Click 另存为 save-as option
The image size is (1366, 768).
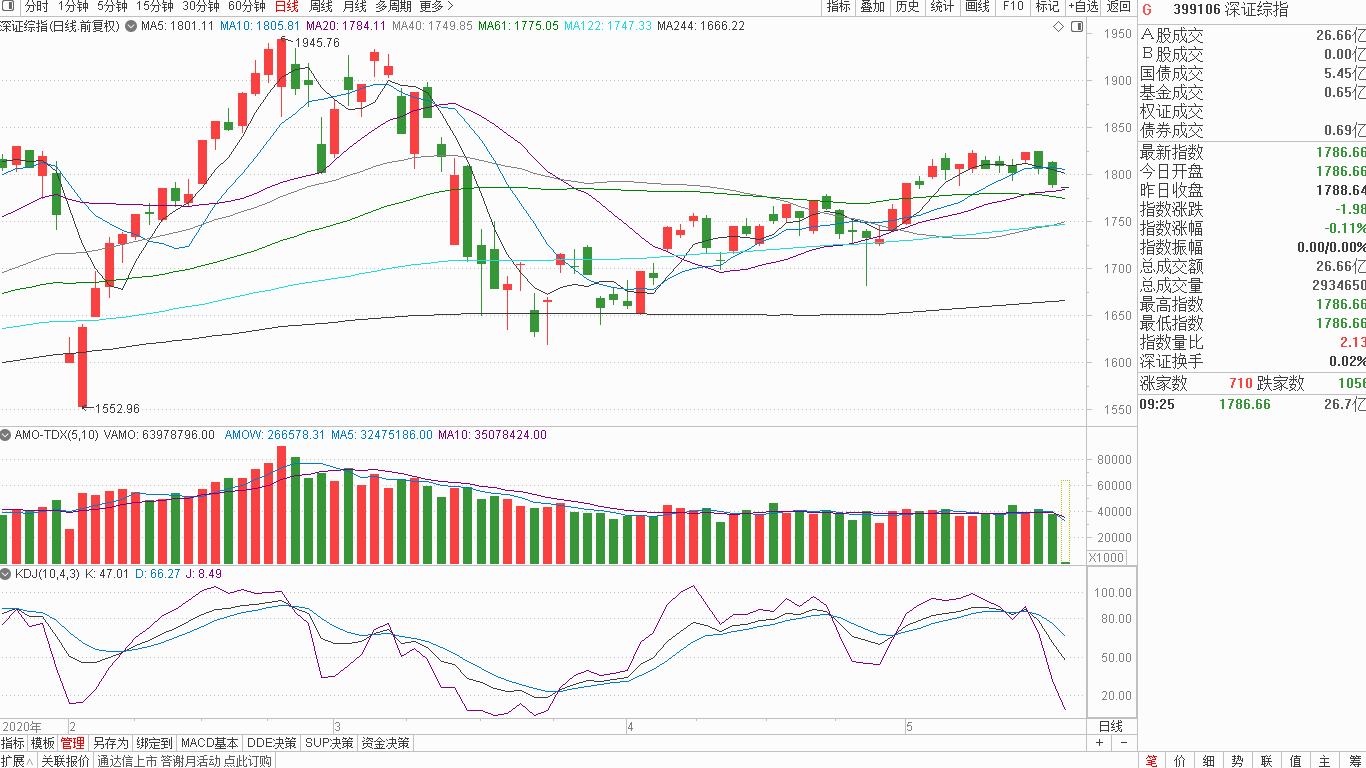coord(110,743)
